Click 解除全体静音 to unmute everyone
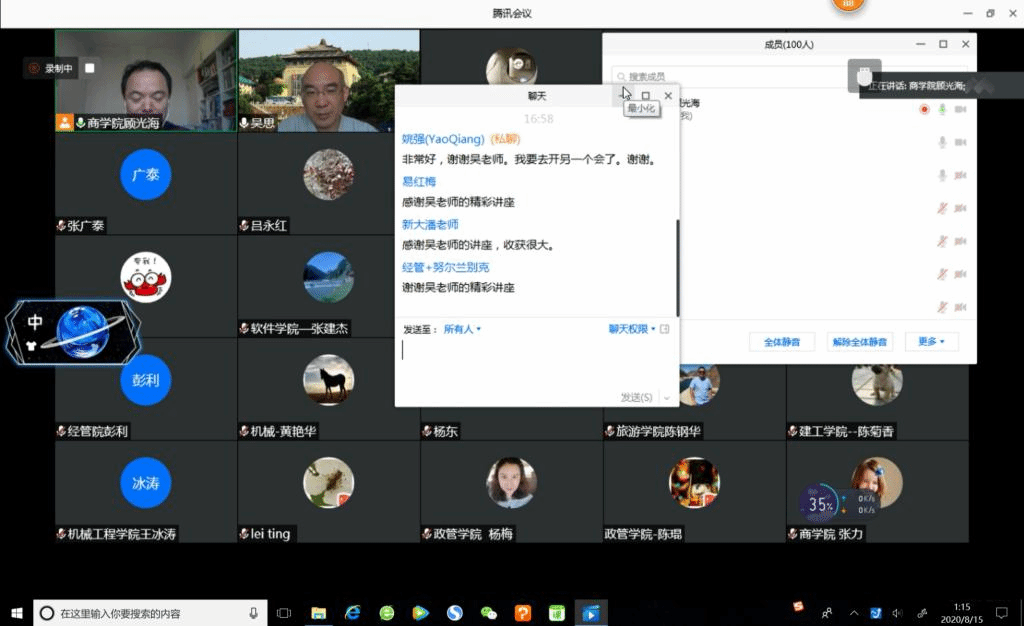This screenshot has width=1024, height=626. pyautogui.click(x=859, y=341)
